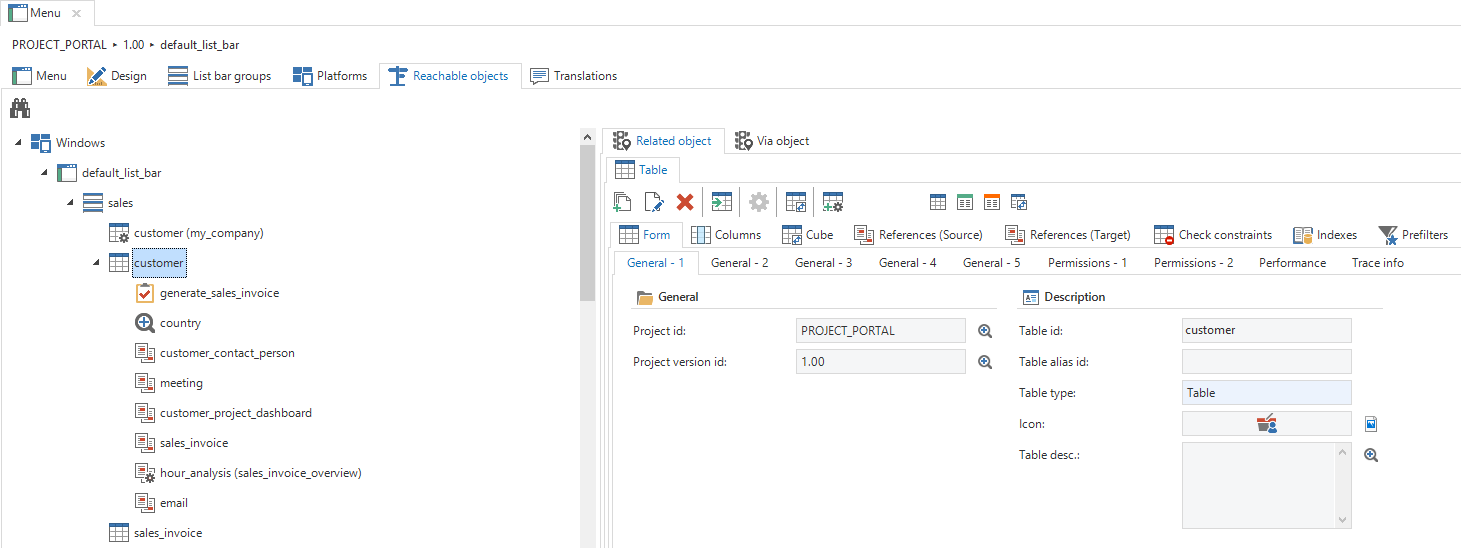Click the zoom icon beside Table desc.
1461x548 pixels.
1371,455
